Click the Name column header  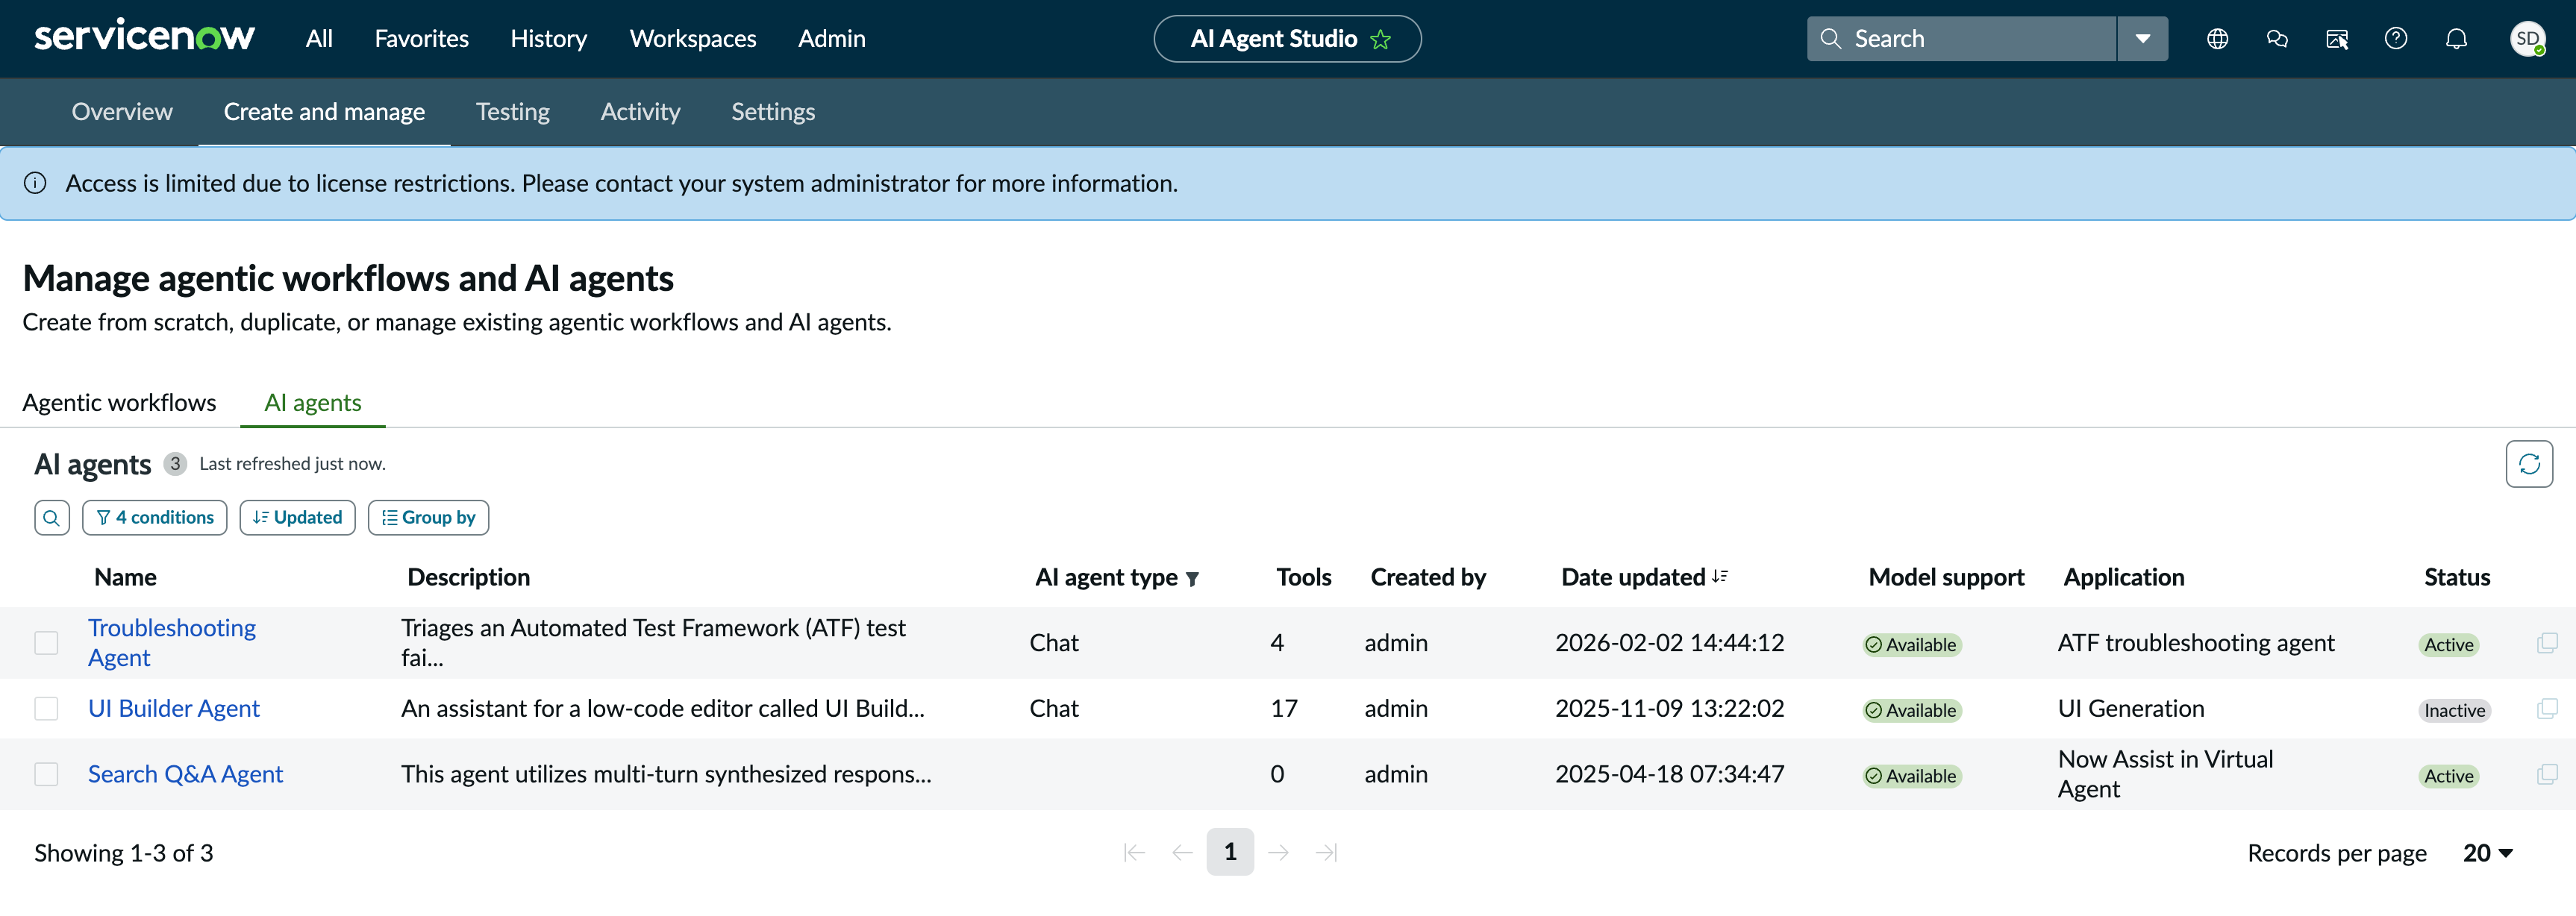[125, 577]
